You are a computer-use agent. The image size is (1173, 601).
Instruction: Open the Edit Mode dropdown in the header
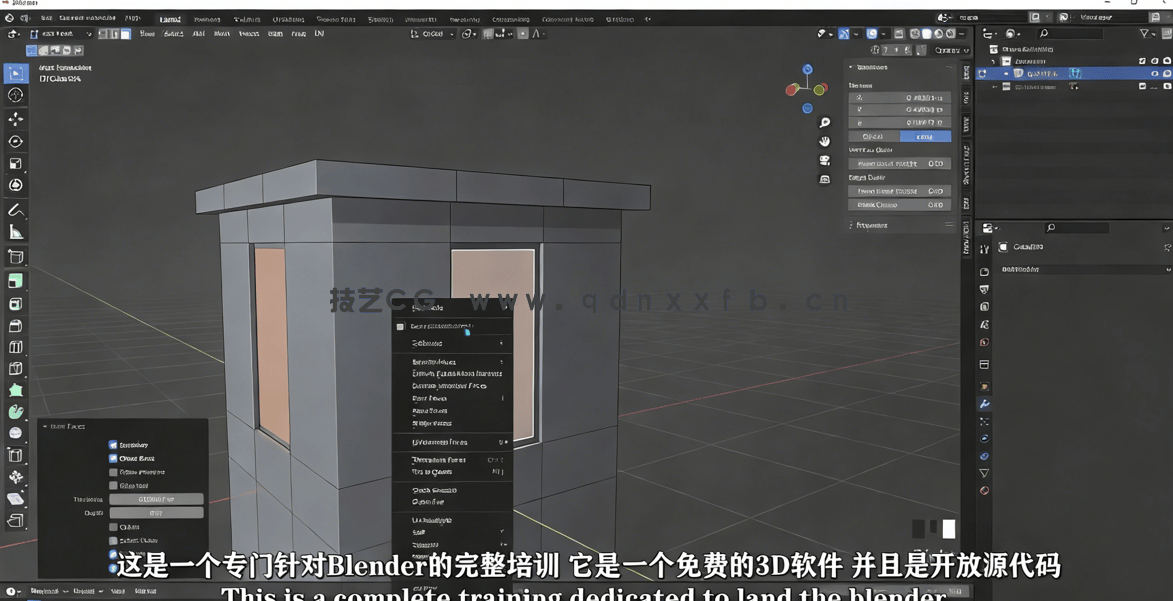click(60, 33)
